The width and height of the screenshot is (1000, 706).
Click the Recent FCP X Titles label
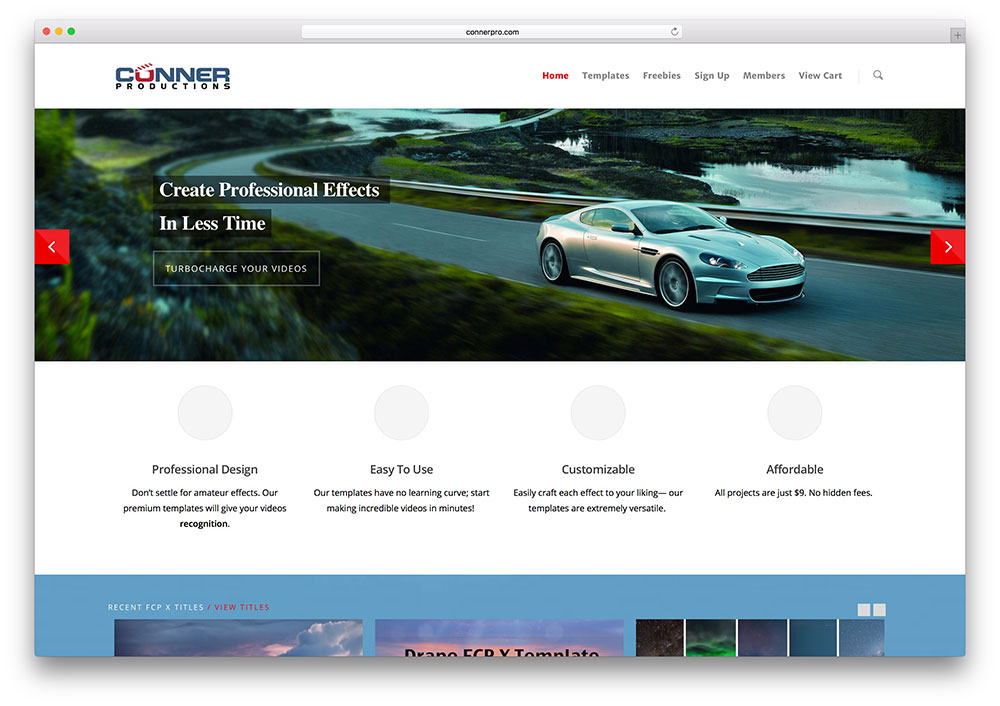pyautogui.click(x=156, y=607)
